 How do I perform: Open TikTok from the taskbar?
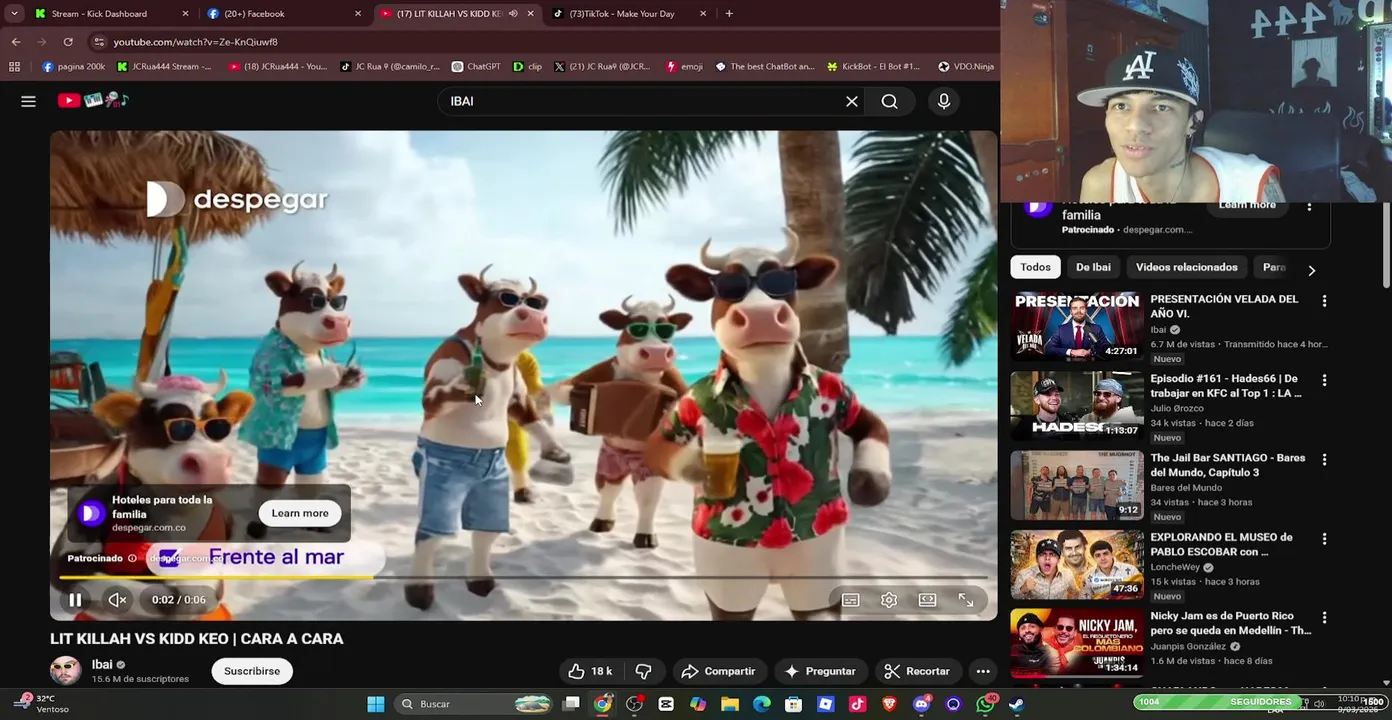click(857, 704)
